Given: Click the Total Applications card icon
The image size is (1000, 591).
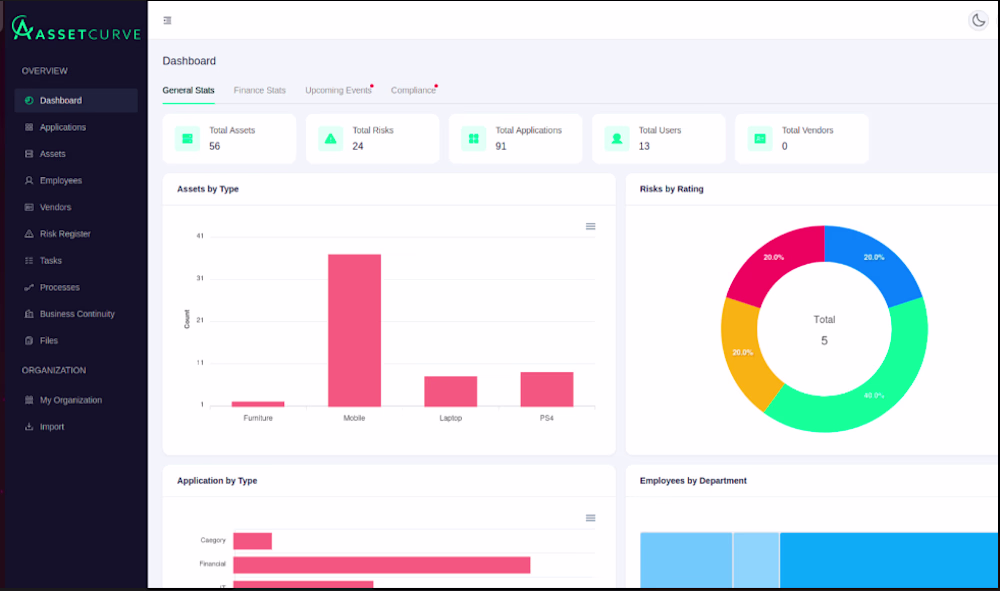Looking at the screenshot, I should tap(474, 138).
